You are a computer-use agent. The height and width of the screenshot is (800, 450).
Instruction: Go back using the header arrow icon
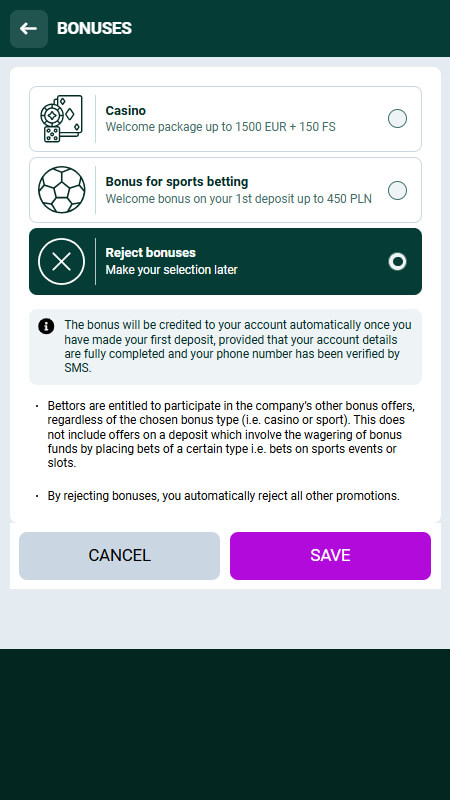point(29,29)
